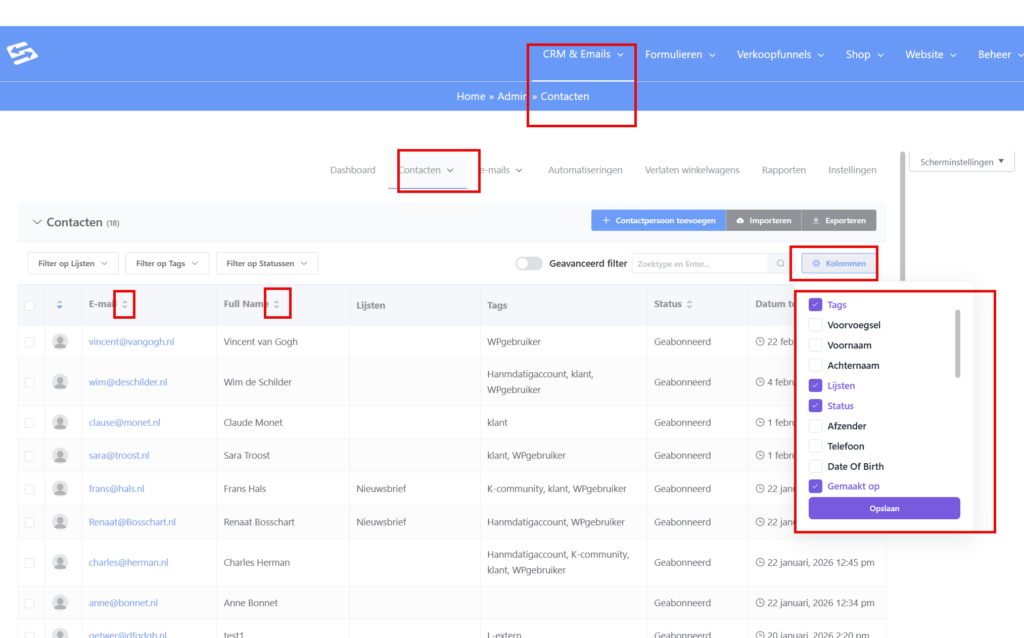
Task: Open the Scherminstellingen dropdown
Action: pyautogui.click(x=961, y=161)
